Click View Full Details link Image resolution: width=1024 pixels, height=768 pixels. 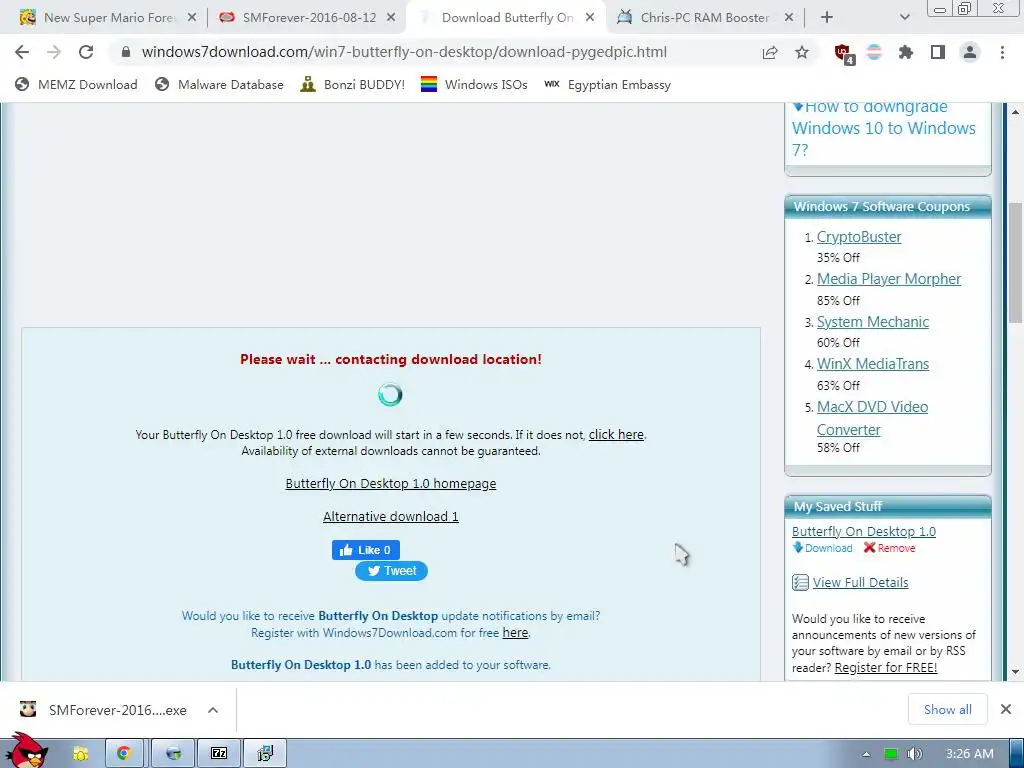click(x=860, y=583)
